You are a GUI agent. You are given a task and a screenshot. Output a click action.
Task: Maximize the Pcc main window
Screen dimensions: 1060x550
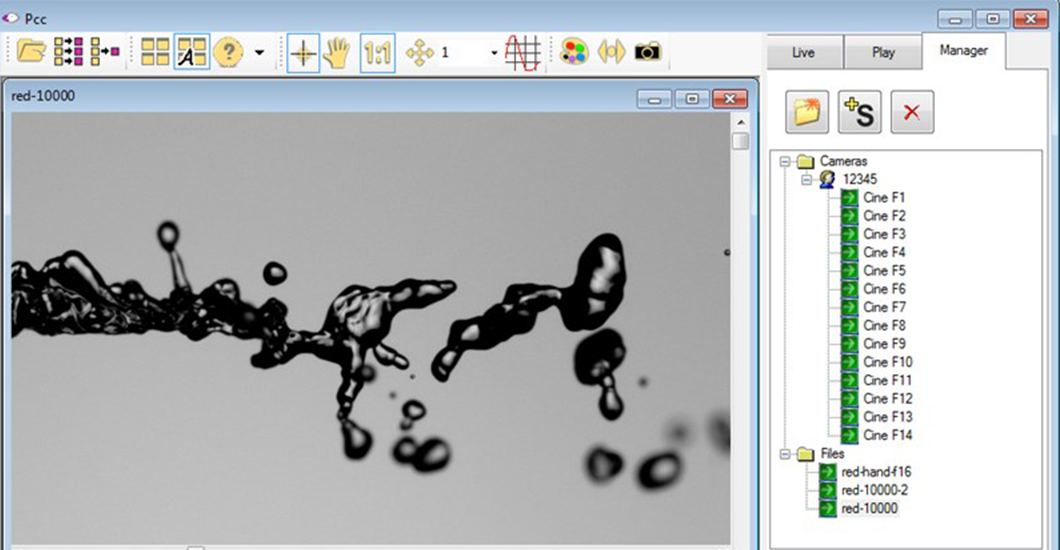pyautogui.click(x=992, y=18)
